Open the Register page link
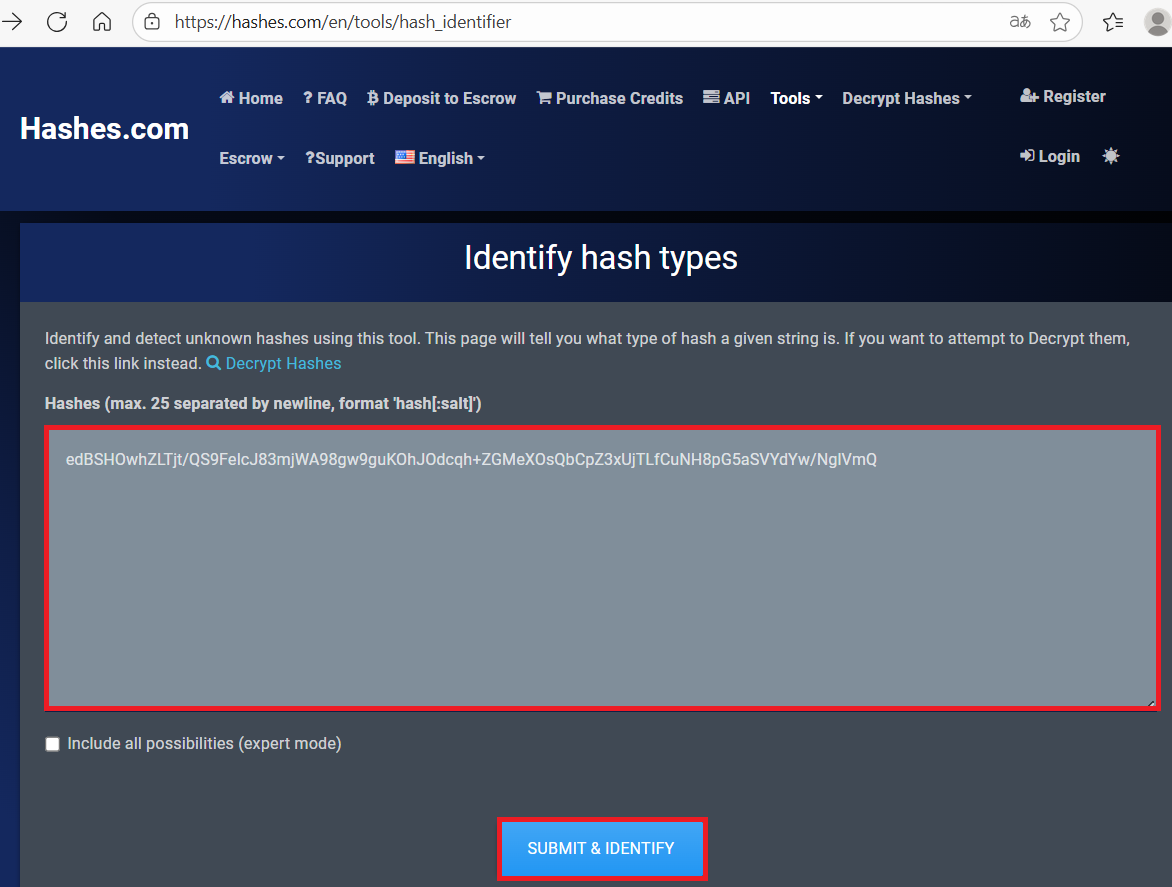Image resolution: width=1172 pixels, height=887 pixels. pyautogui.click(x=1062, y=96)
